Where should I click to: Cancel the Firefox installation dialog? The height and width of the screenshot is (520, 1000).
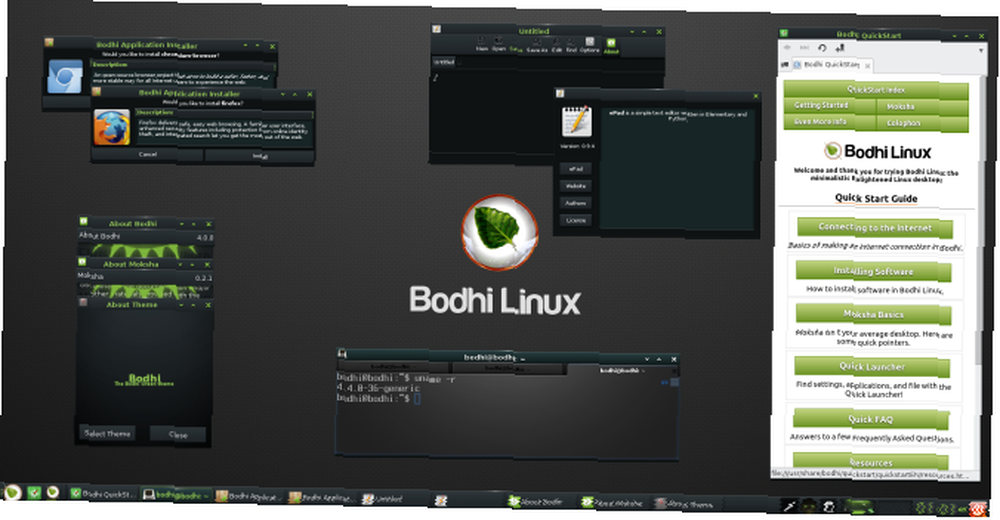coord(147,154)
